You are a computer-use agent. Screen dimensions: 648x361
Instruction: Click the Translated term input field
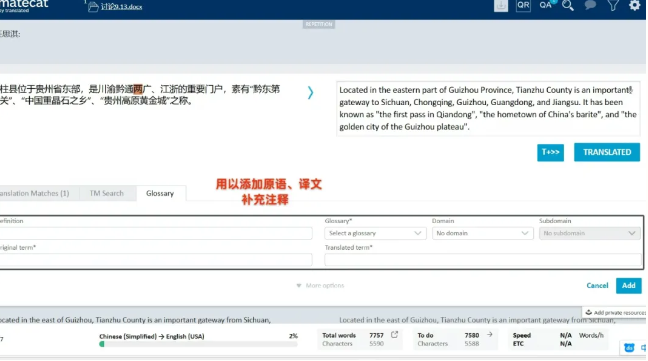[x=483, y=260]
